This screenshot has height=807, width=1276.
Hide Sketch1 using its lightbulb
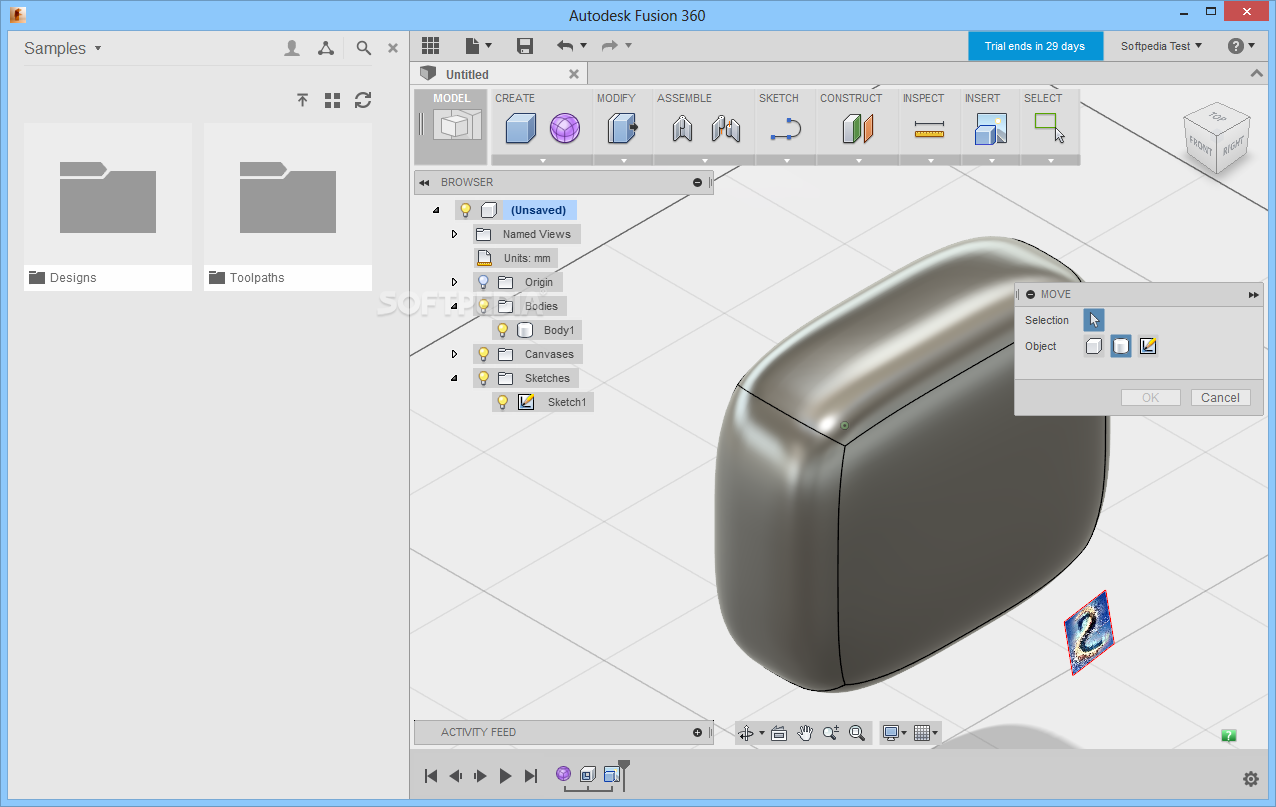pyautogui.click(x=503, y=402)
